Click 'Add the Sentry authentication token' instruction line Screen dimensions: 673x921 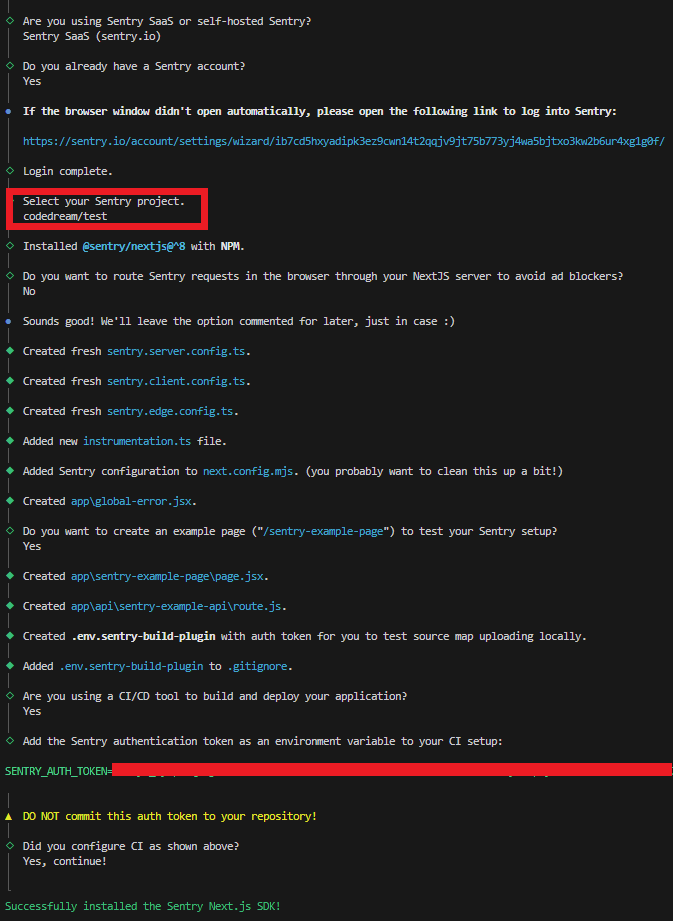click(x=263, y=741)
